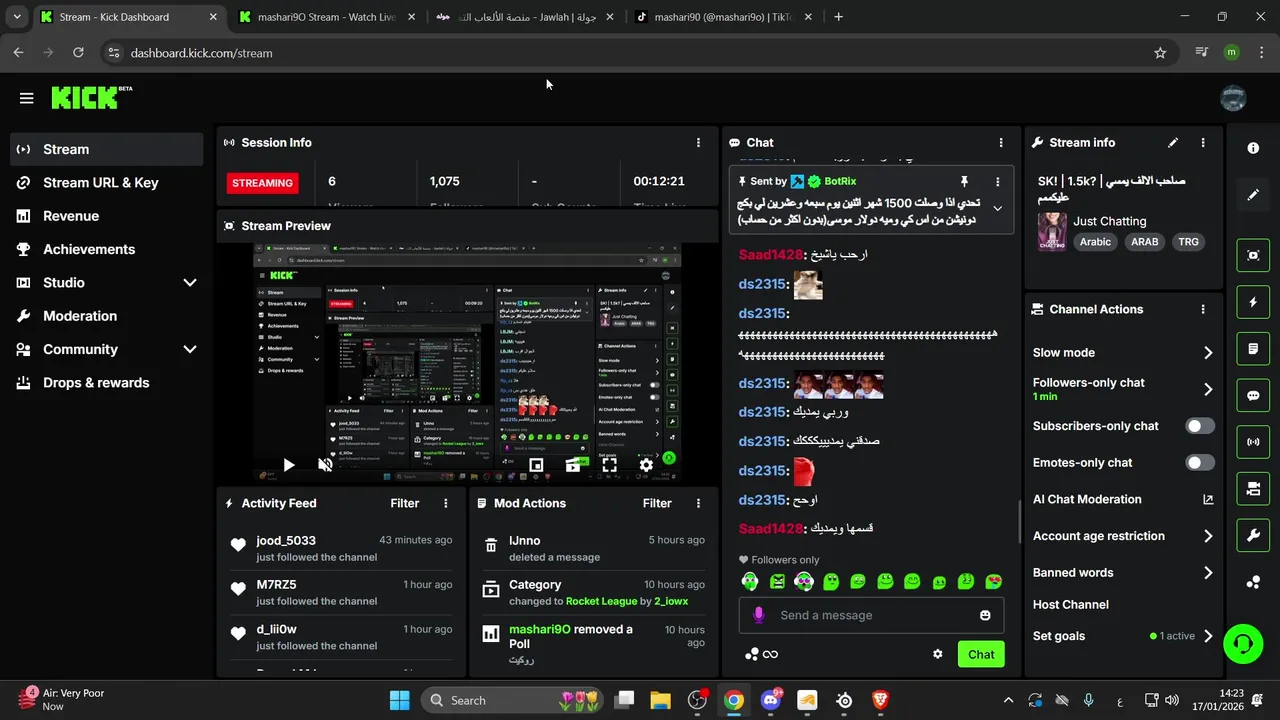Toggle wrench stream info icon in right sidebar
1280x720 pixels.
click(1253, 536)
